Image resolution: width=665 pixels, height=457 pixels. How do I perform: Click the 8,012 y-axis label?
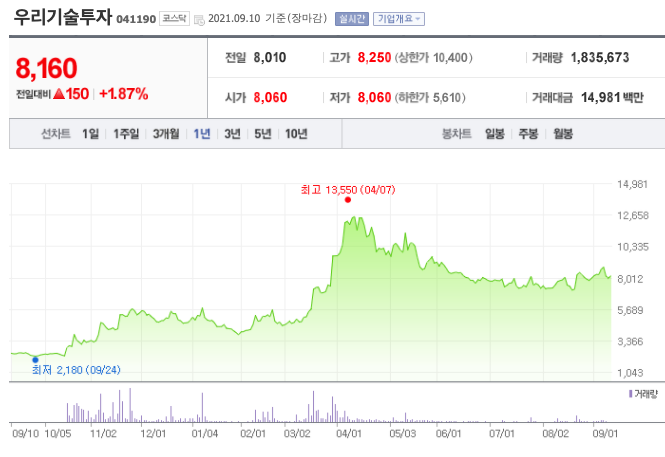coord(630,279)
